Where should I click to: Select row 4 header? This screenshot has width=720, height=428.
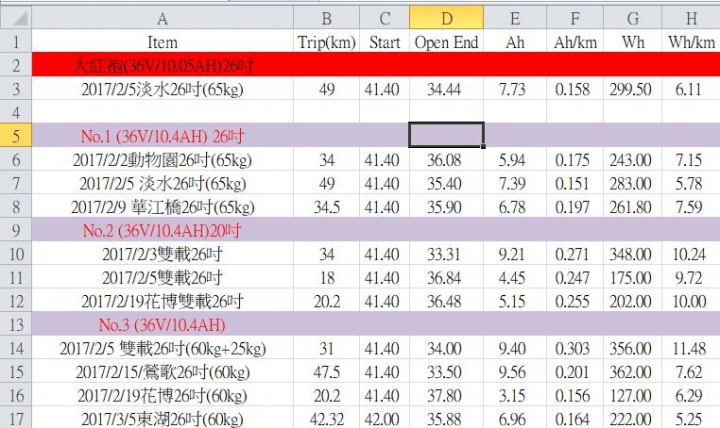(x=16, y=112)
